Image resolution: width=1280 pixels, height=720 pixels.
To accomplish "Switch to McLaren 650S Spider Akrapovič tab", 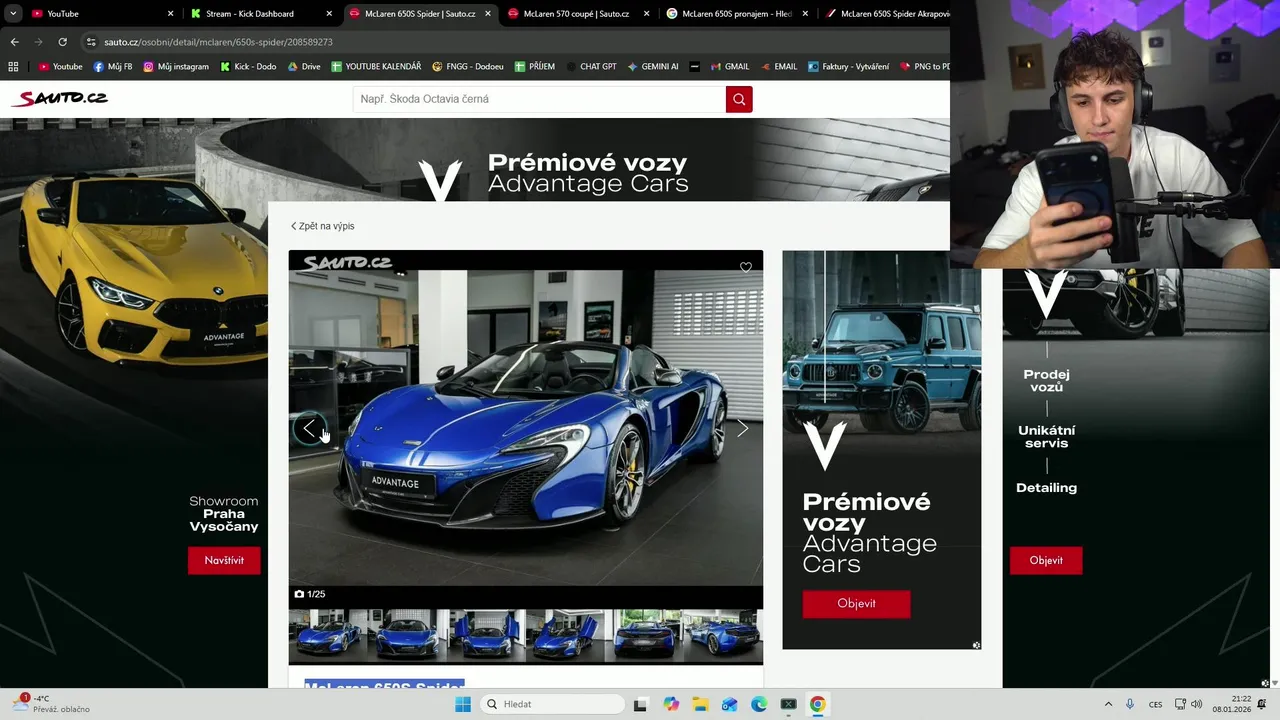I will click(x=885, y=14).
